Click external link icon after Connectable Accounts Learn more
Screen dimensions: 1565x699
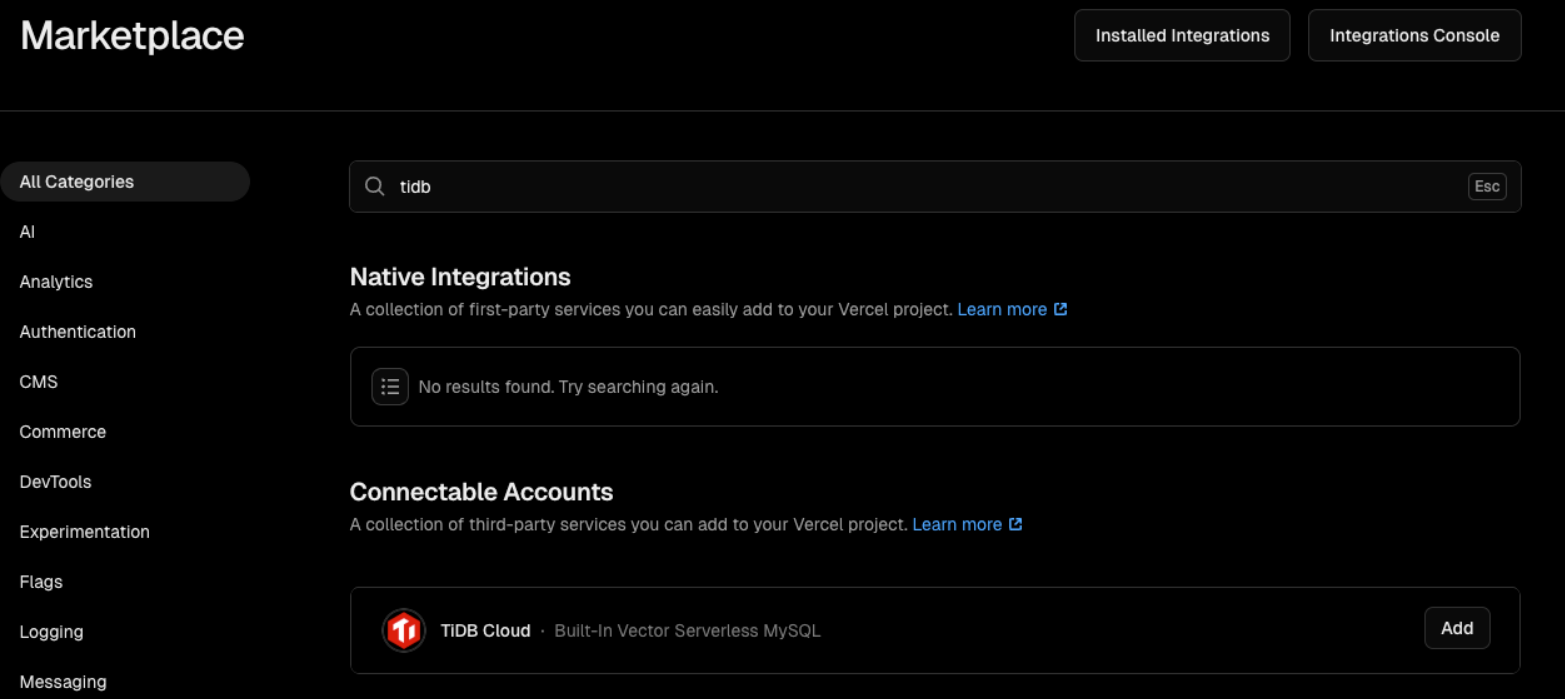click(1016, 524)
